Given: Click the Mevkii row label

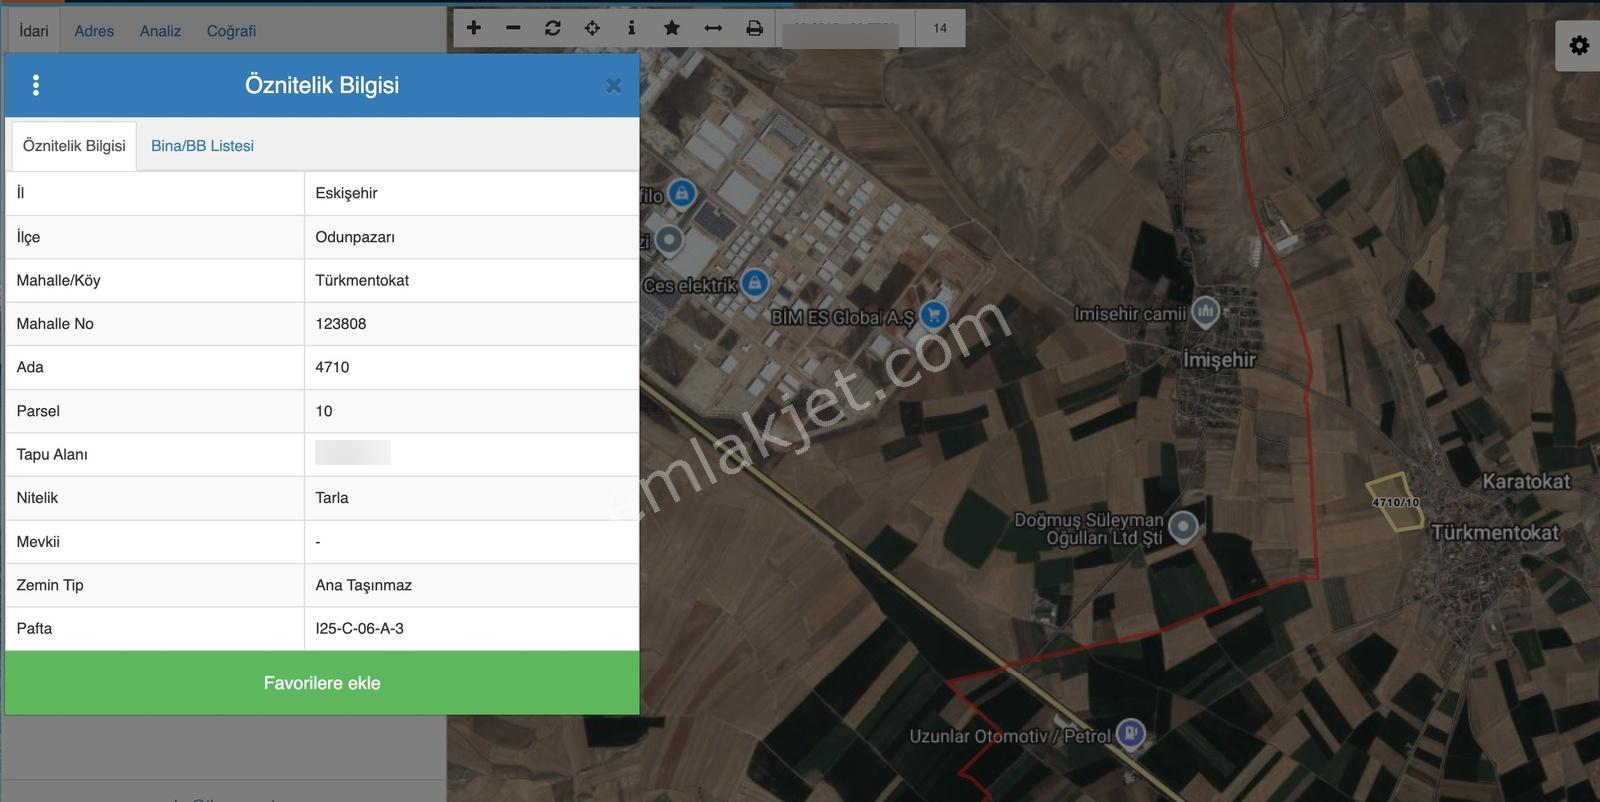Looking at the screenshot, I should [x=38, y=541].
